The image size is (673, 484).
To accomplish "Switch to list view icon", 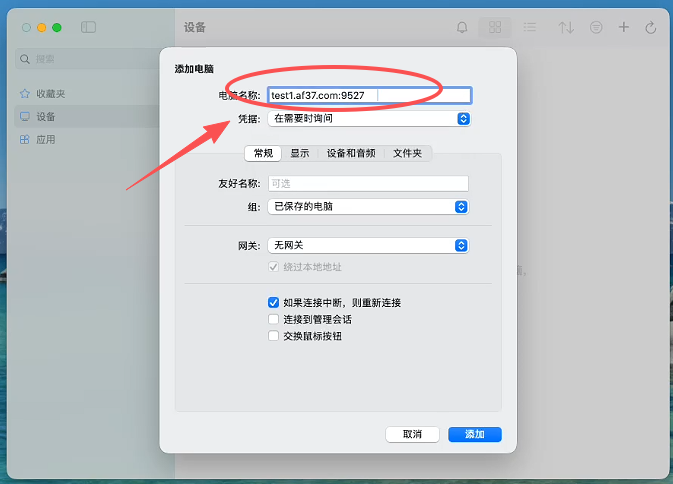I will (530, 28).
